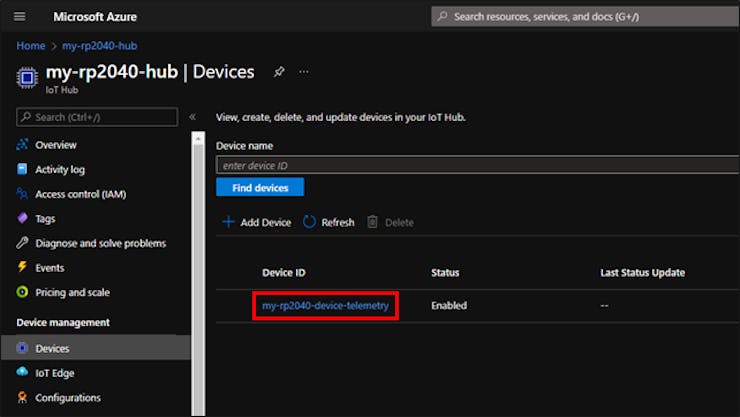Select IoT Edge in Device management

point(54,373)
